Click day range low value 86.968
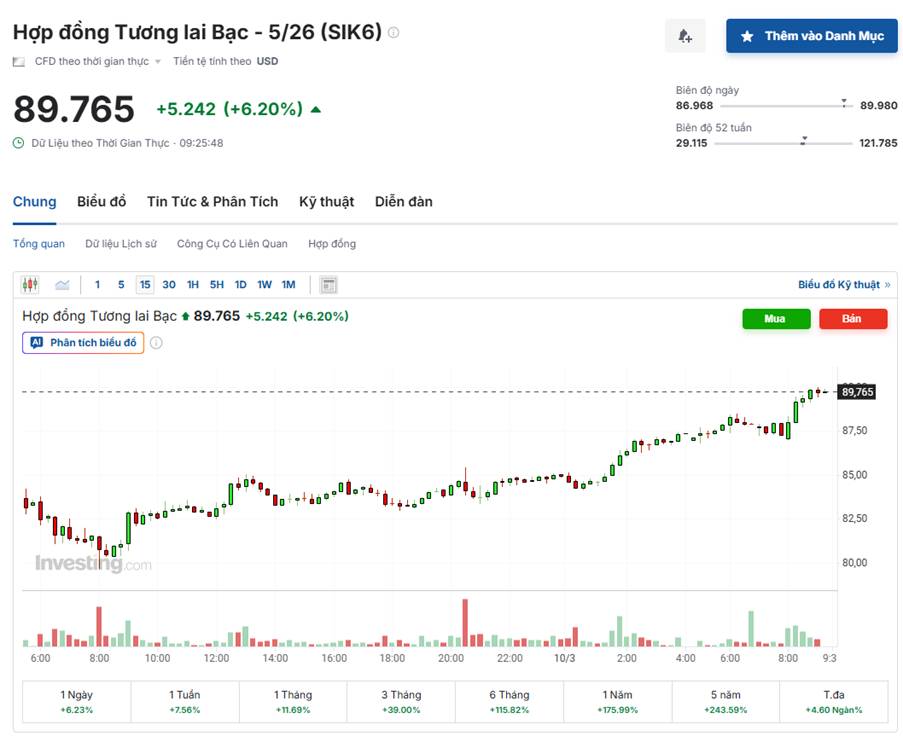Viewport: 903px width, 736px height. tap(694, 105)
